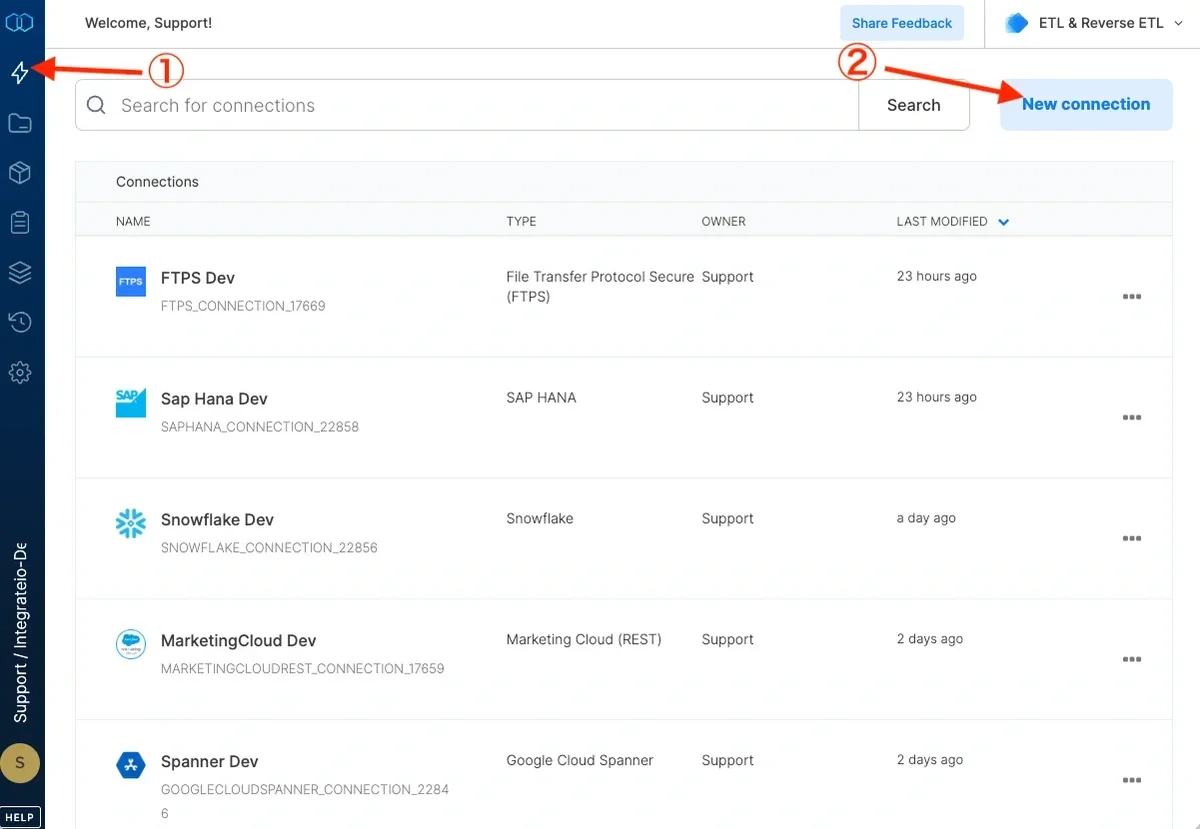The height and width of the screenshot is (829, 1200).
Task: Click the Snowflake logo beside Snowflake Dev
Action: coord(131,523)
